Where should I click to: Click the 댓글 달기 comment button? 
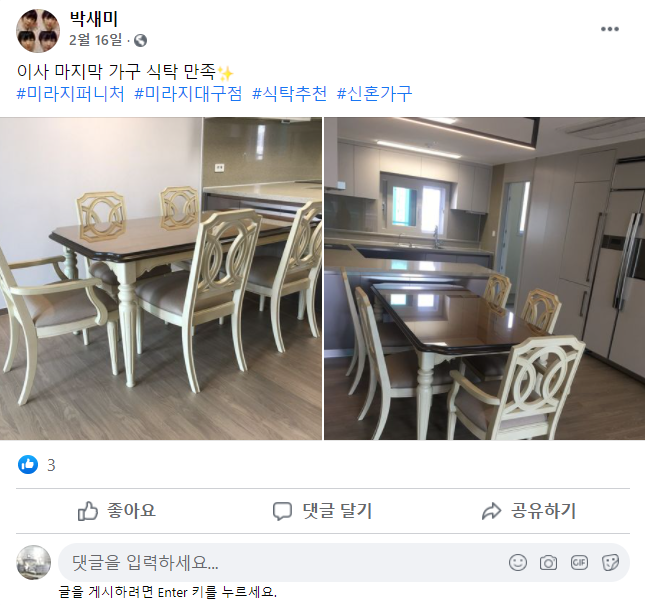pyautogui.click(x=323, y=511)
